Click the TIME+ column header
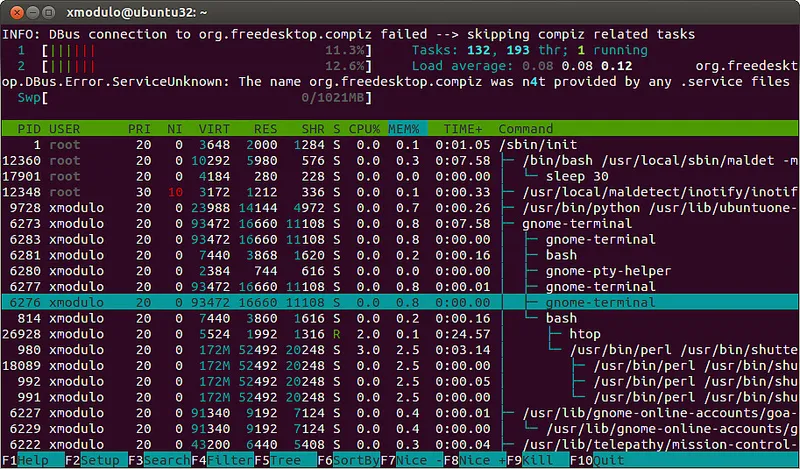 click(x=462, y=129)
